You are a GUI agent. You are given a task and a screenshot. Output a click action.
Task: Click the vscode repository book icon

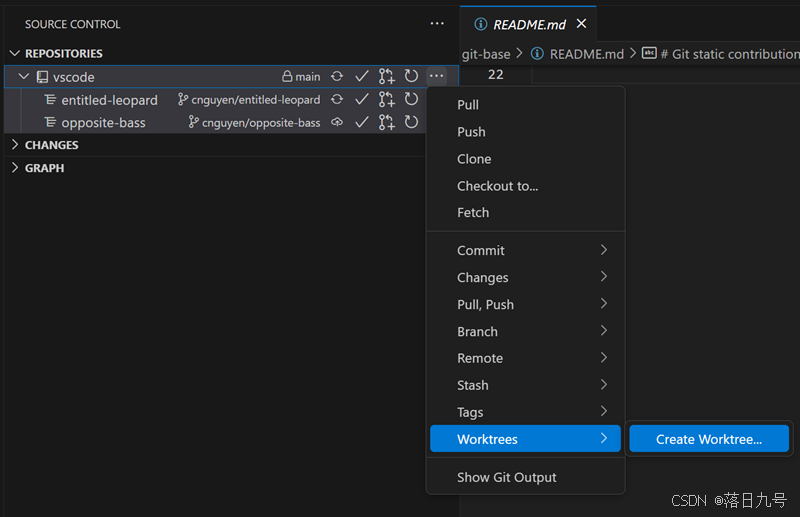[x=42, y=77]
